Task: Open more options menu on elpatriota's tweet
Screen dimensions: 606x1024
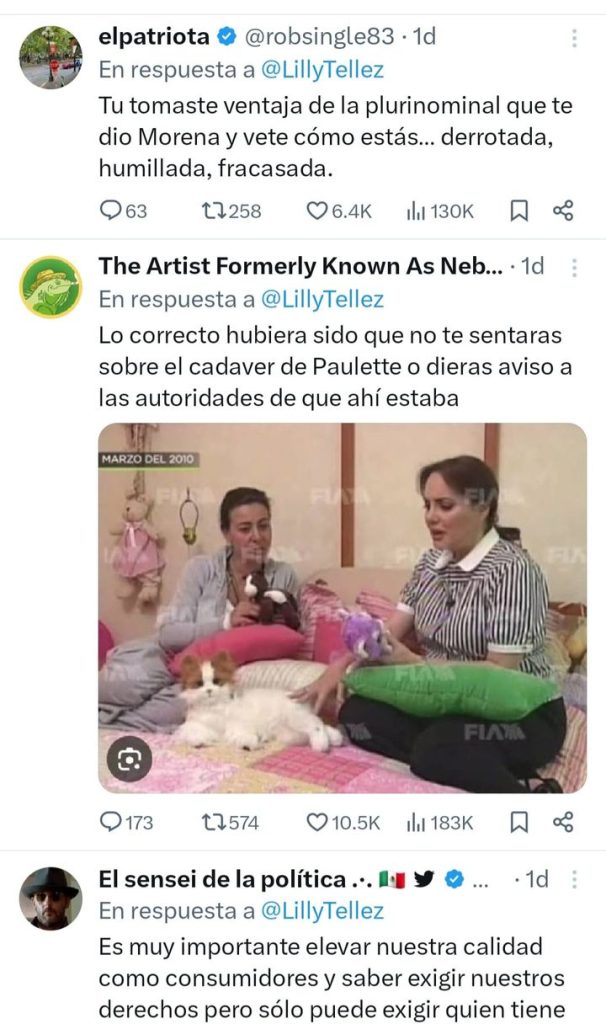Action: [x=575, y=37]
